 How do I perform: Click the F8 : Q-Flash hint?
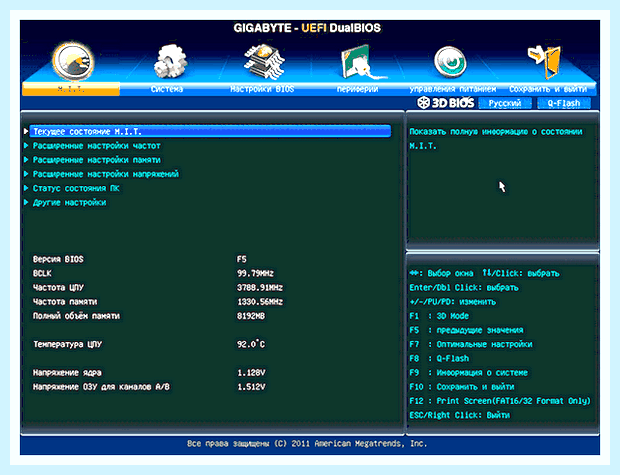tap(439, 359)
